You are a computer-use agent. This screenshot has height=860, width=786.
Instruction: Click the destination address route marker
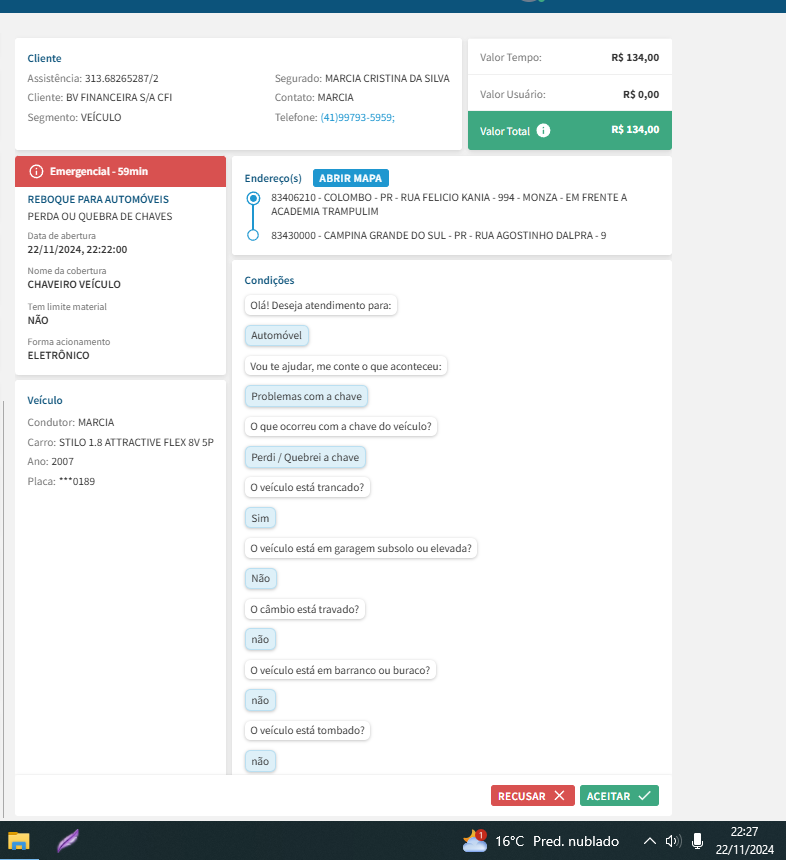253,235
